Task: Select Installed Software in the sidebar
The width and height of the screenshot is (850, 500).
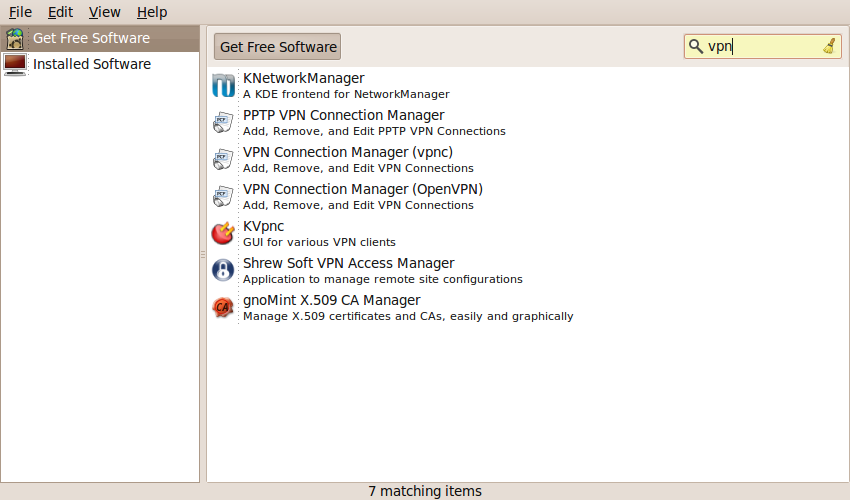Action: (100, 64)
